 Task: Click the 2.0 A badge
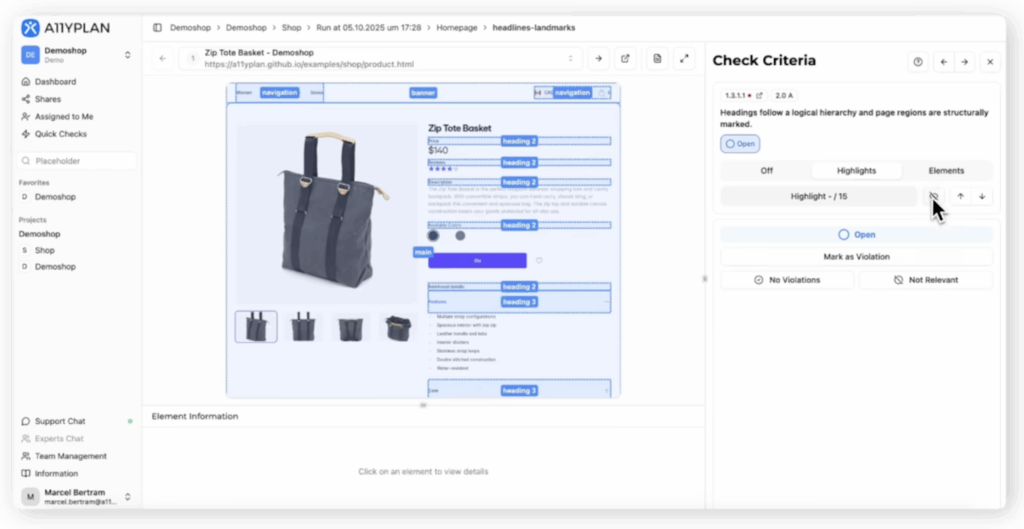(784, 95)
